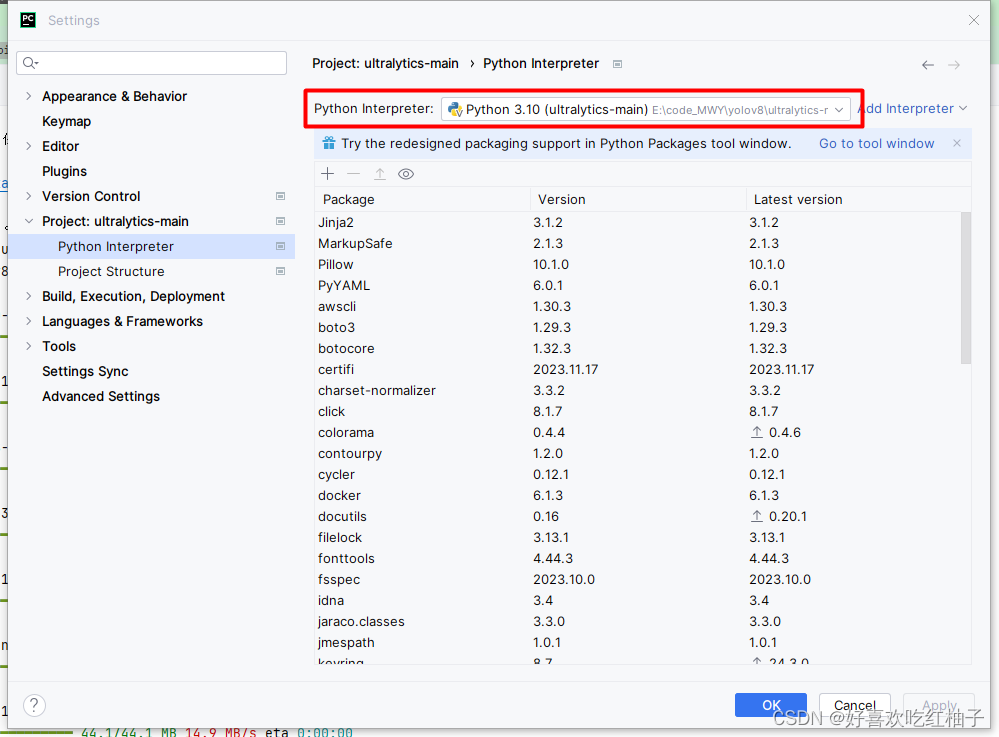The image size is (999, 737).
Task: Click docutils' latest version 0.20.1
Action: click(787, 517)
